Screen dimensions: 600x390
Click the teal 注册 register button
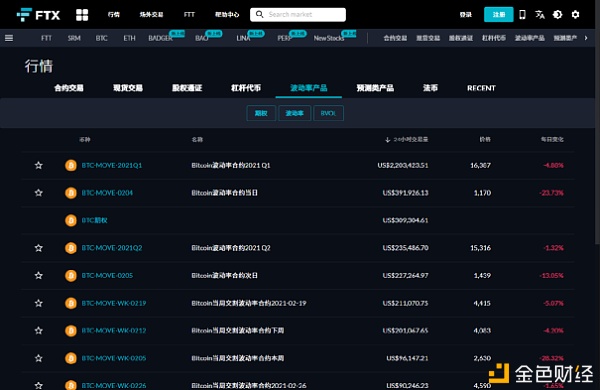pyautogui.click(x=499, y=15)
